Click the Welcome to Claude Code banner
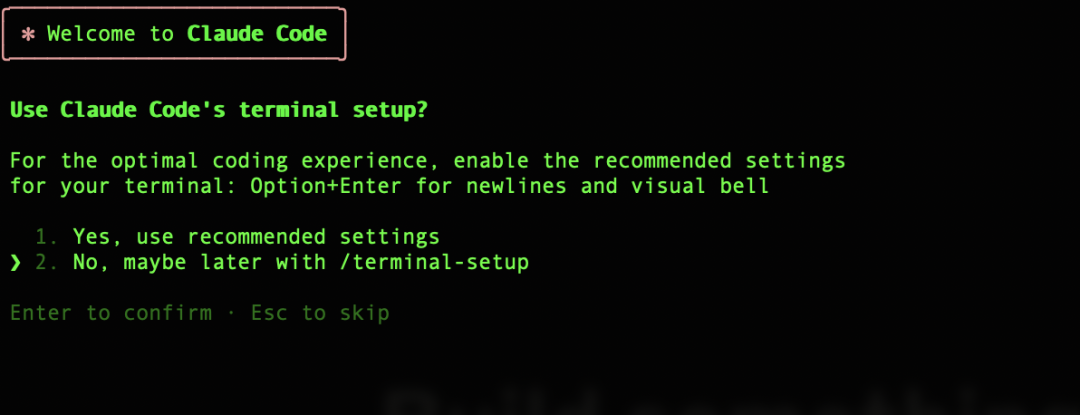 pos(174,34)
